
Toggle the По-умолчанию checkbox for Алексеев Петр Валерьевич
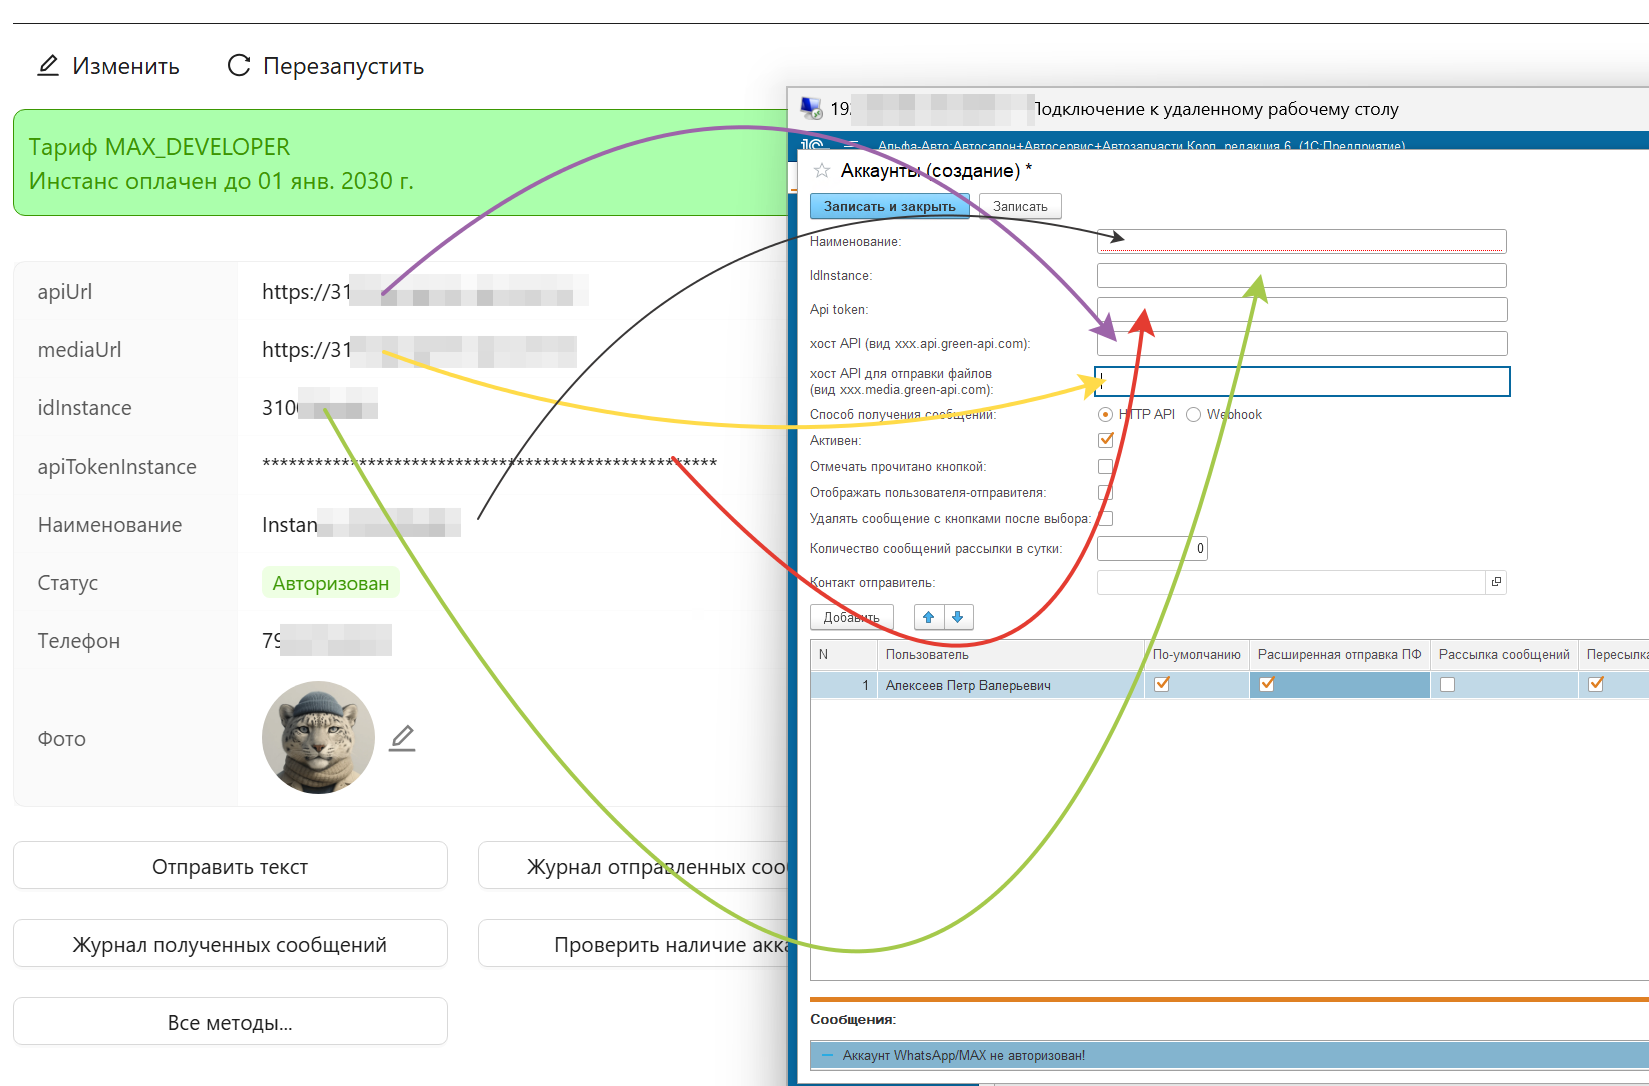click(x=1162, y=685)
